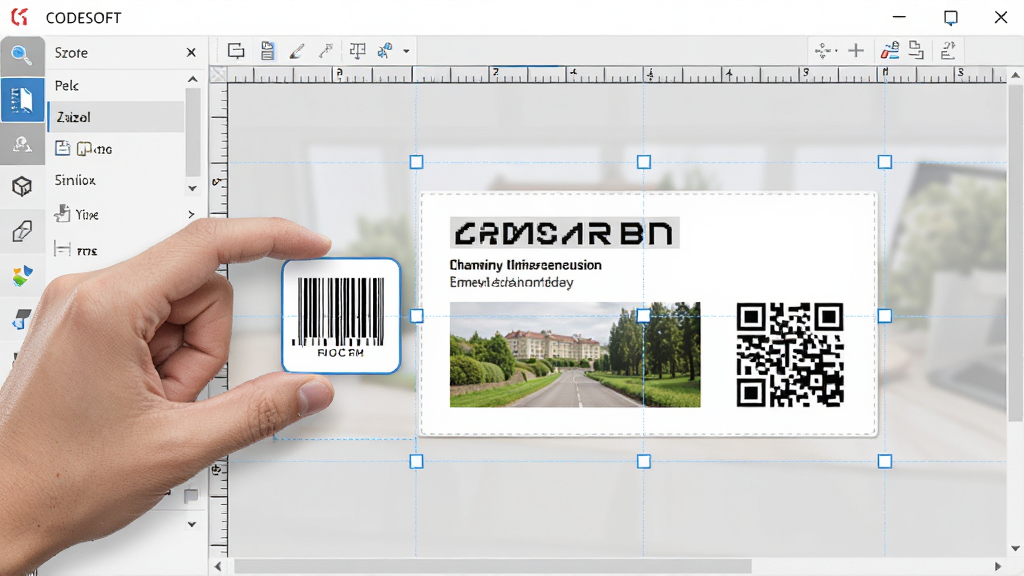Close the Szote panel
This screenshot has height=576, width=1024.
click(x=191, y=52)
